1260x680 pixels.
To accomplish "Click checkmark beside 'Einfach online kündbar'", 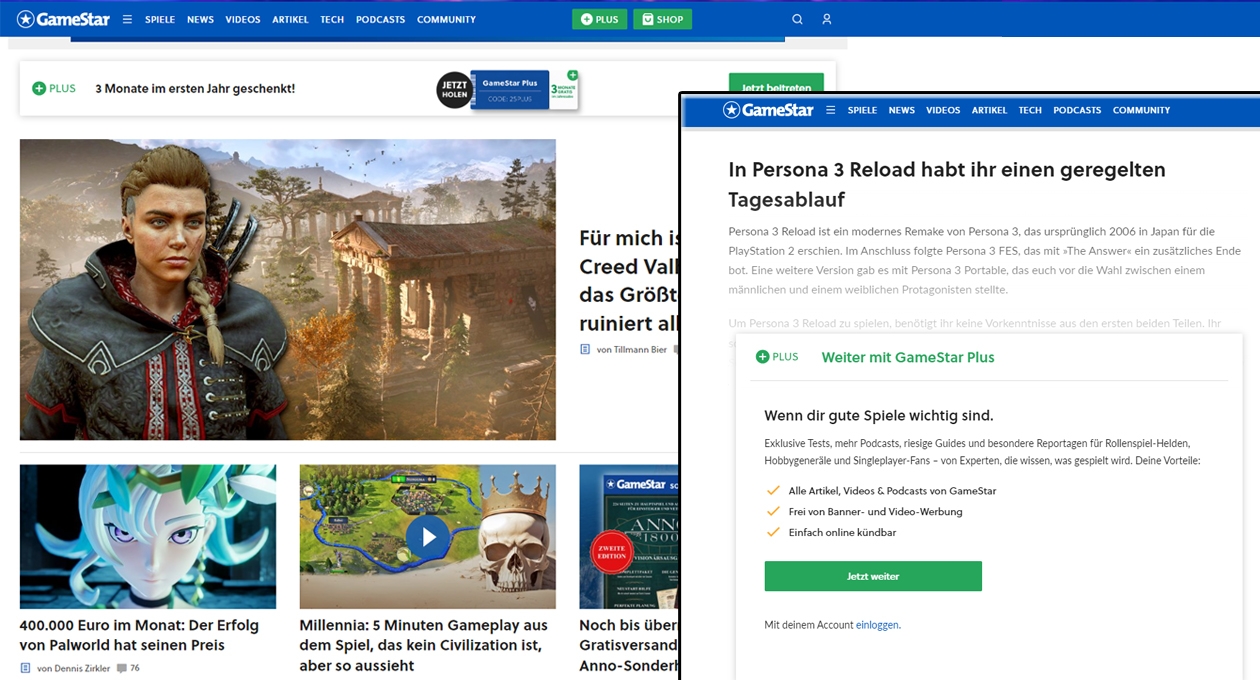I will pos(773,532).
